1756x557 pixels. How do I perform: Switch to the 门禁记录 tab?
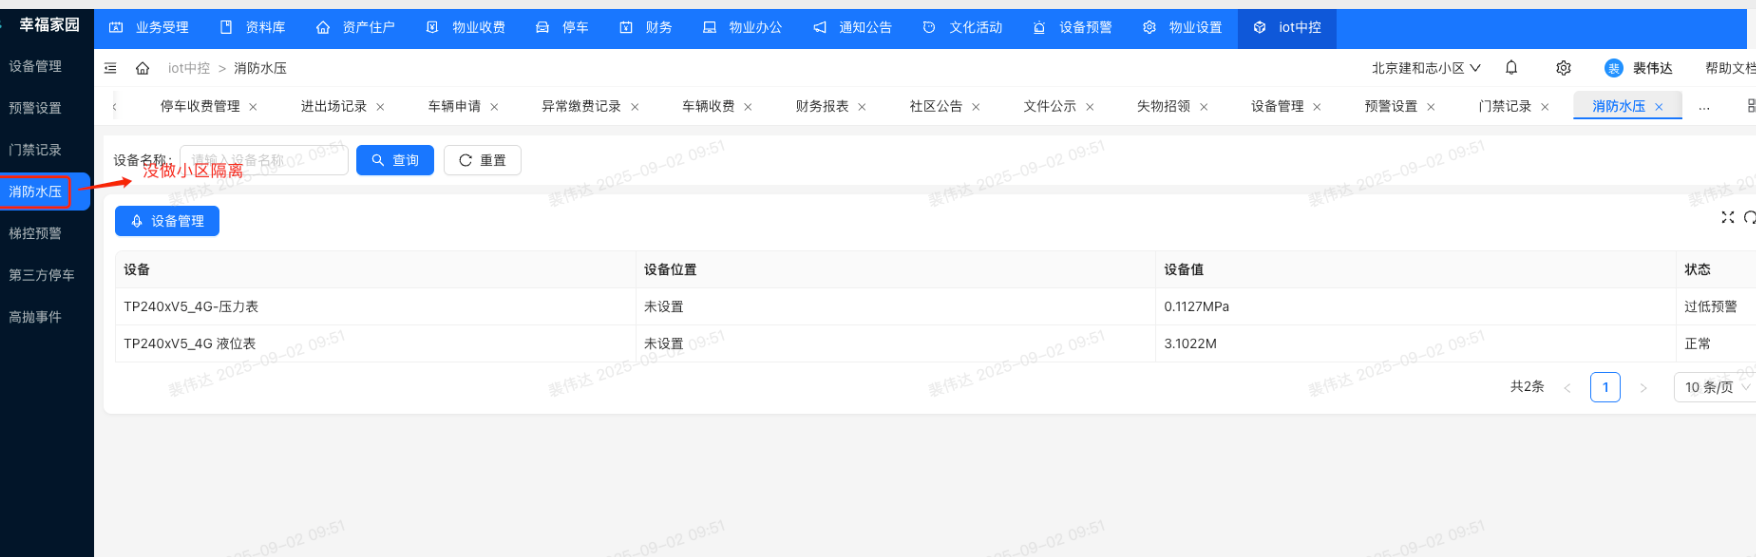click(x=1504, y=106)
